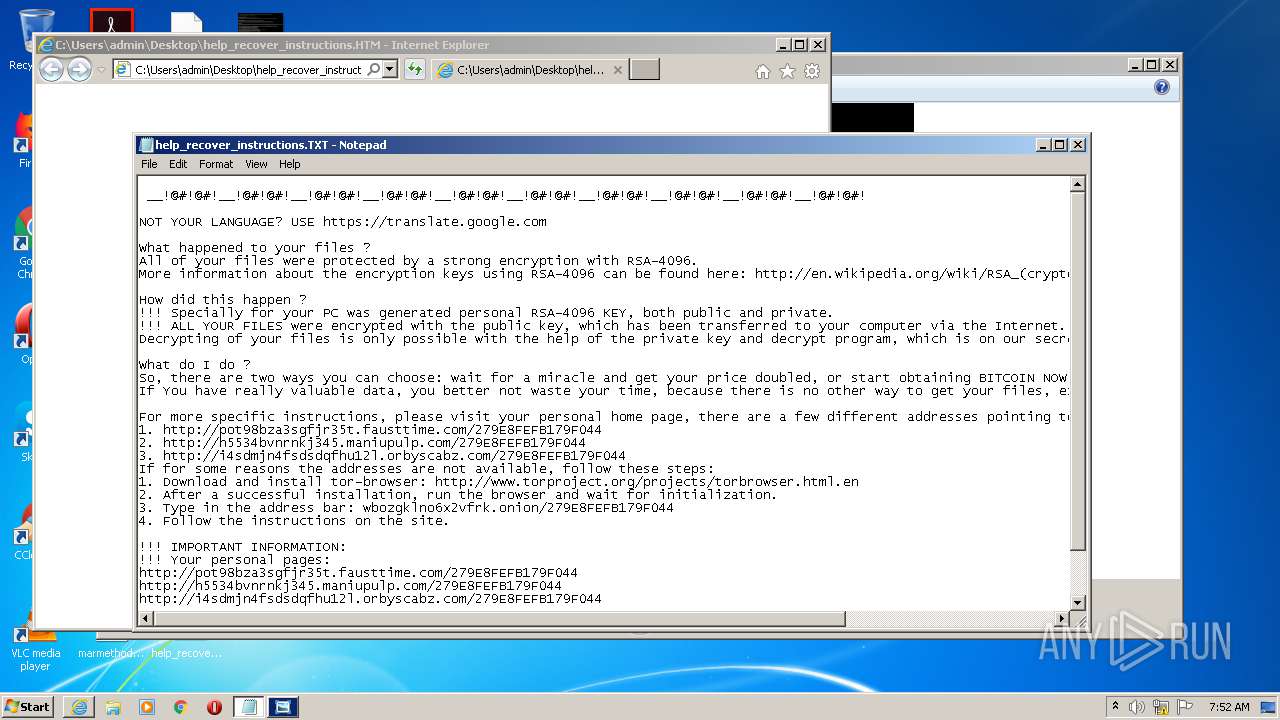Click '!!! IMPORTANT INFORMATION:' line
The image size is (1280, 720).
pyautogui.click(x=242, y=547)
